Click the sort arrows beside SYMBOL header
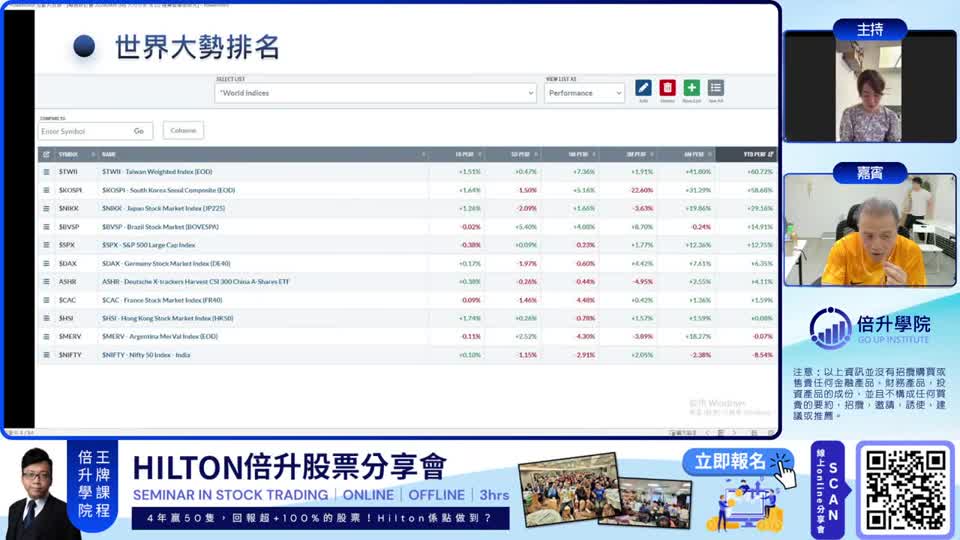Screen dimensions: 960x540 tap(93, 154)
